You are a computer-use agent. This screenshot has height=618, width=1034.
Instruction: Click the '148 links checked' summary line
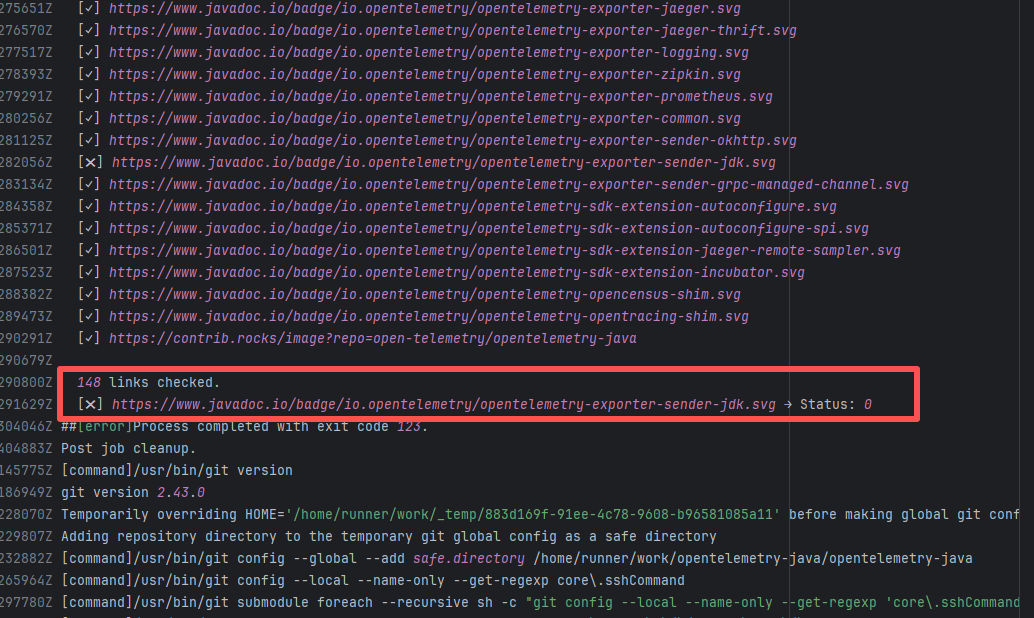pos(148,383)
